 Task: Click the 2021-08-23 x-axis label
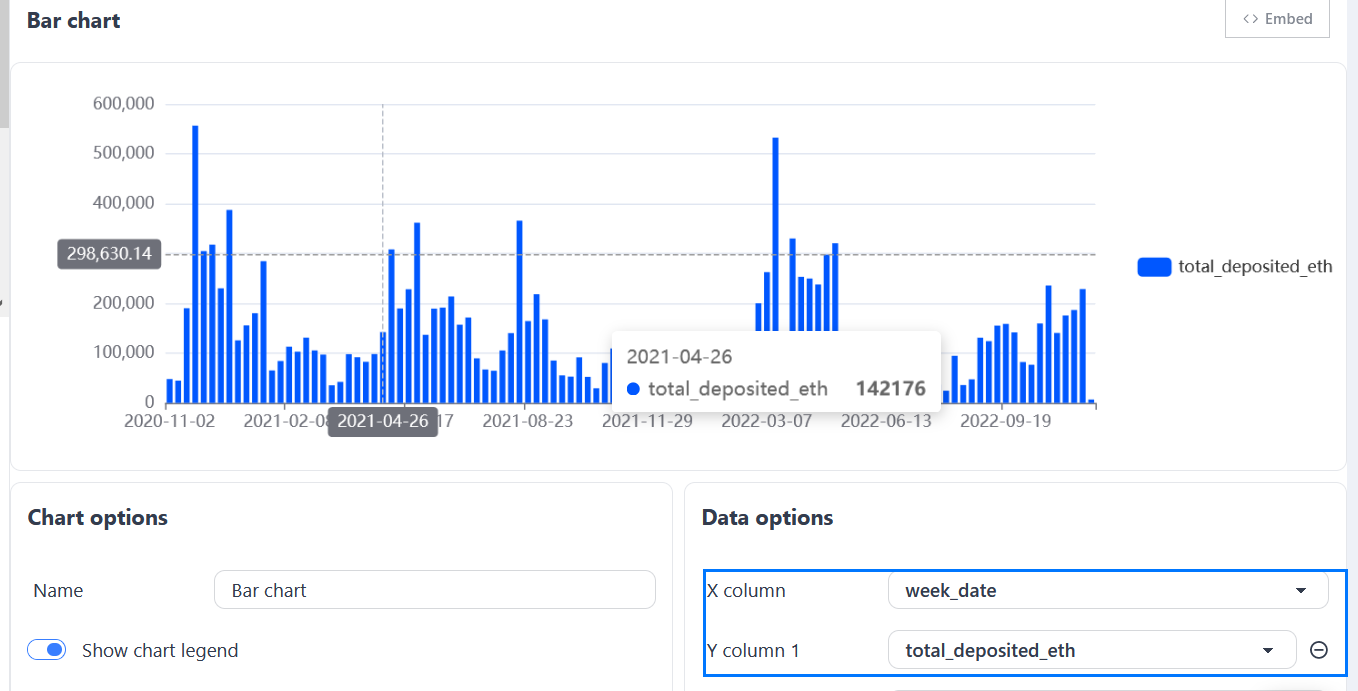point(528,421)
